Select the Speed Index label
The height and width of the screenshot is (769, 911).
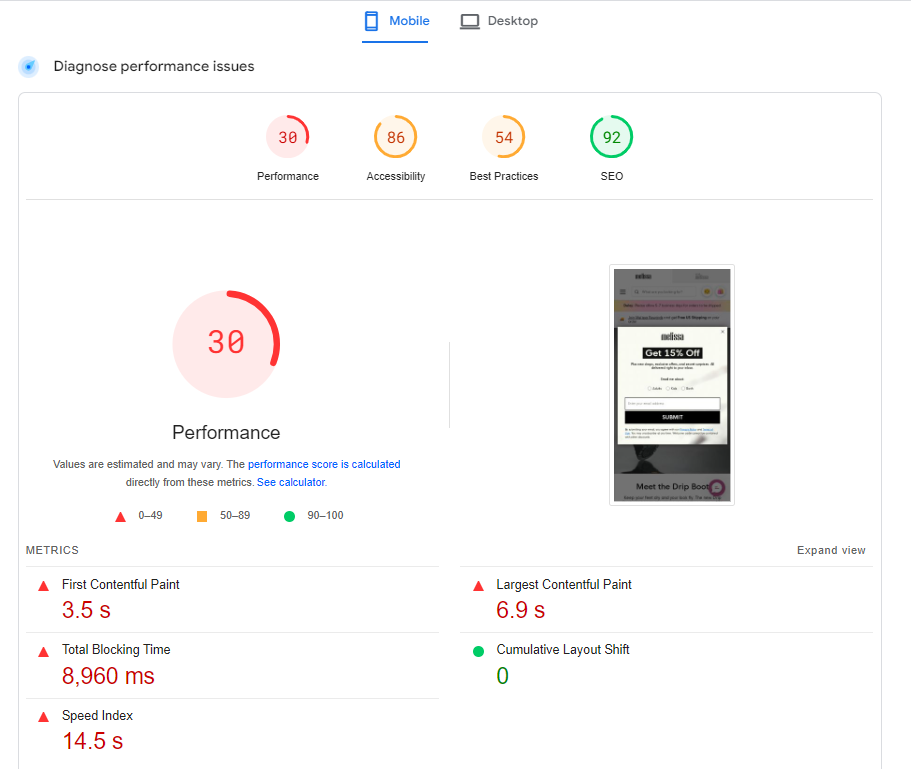coord(97,716)
